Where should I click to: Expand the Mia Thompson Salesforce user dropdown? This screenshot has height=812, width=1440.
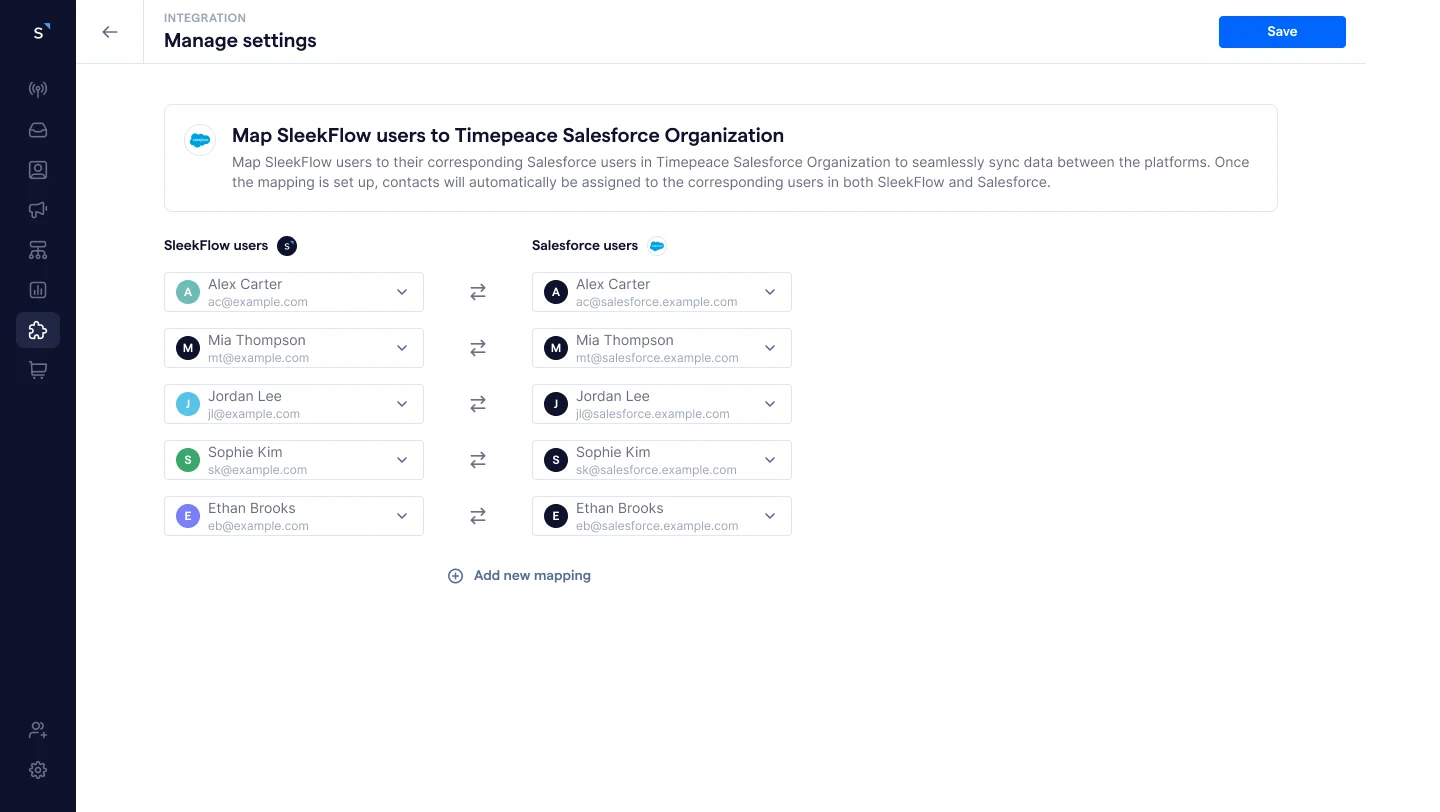pyautogui.click(x=770, y=347)
